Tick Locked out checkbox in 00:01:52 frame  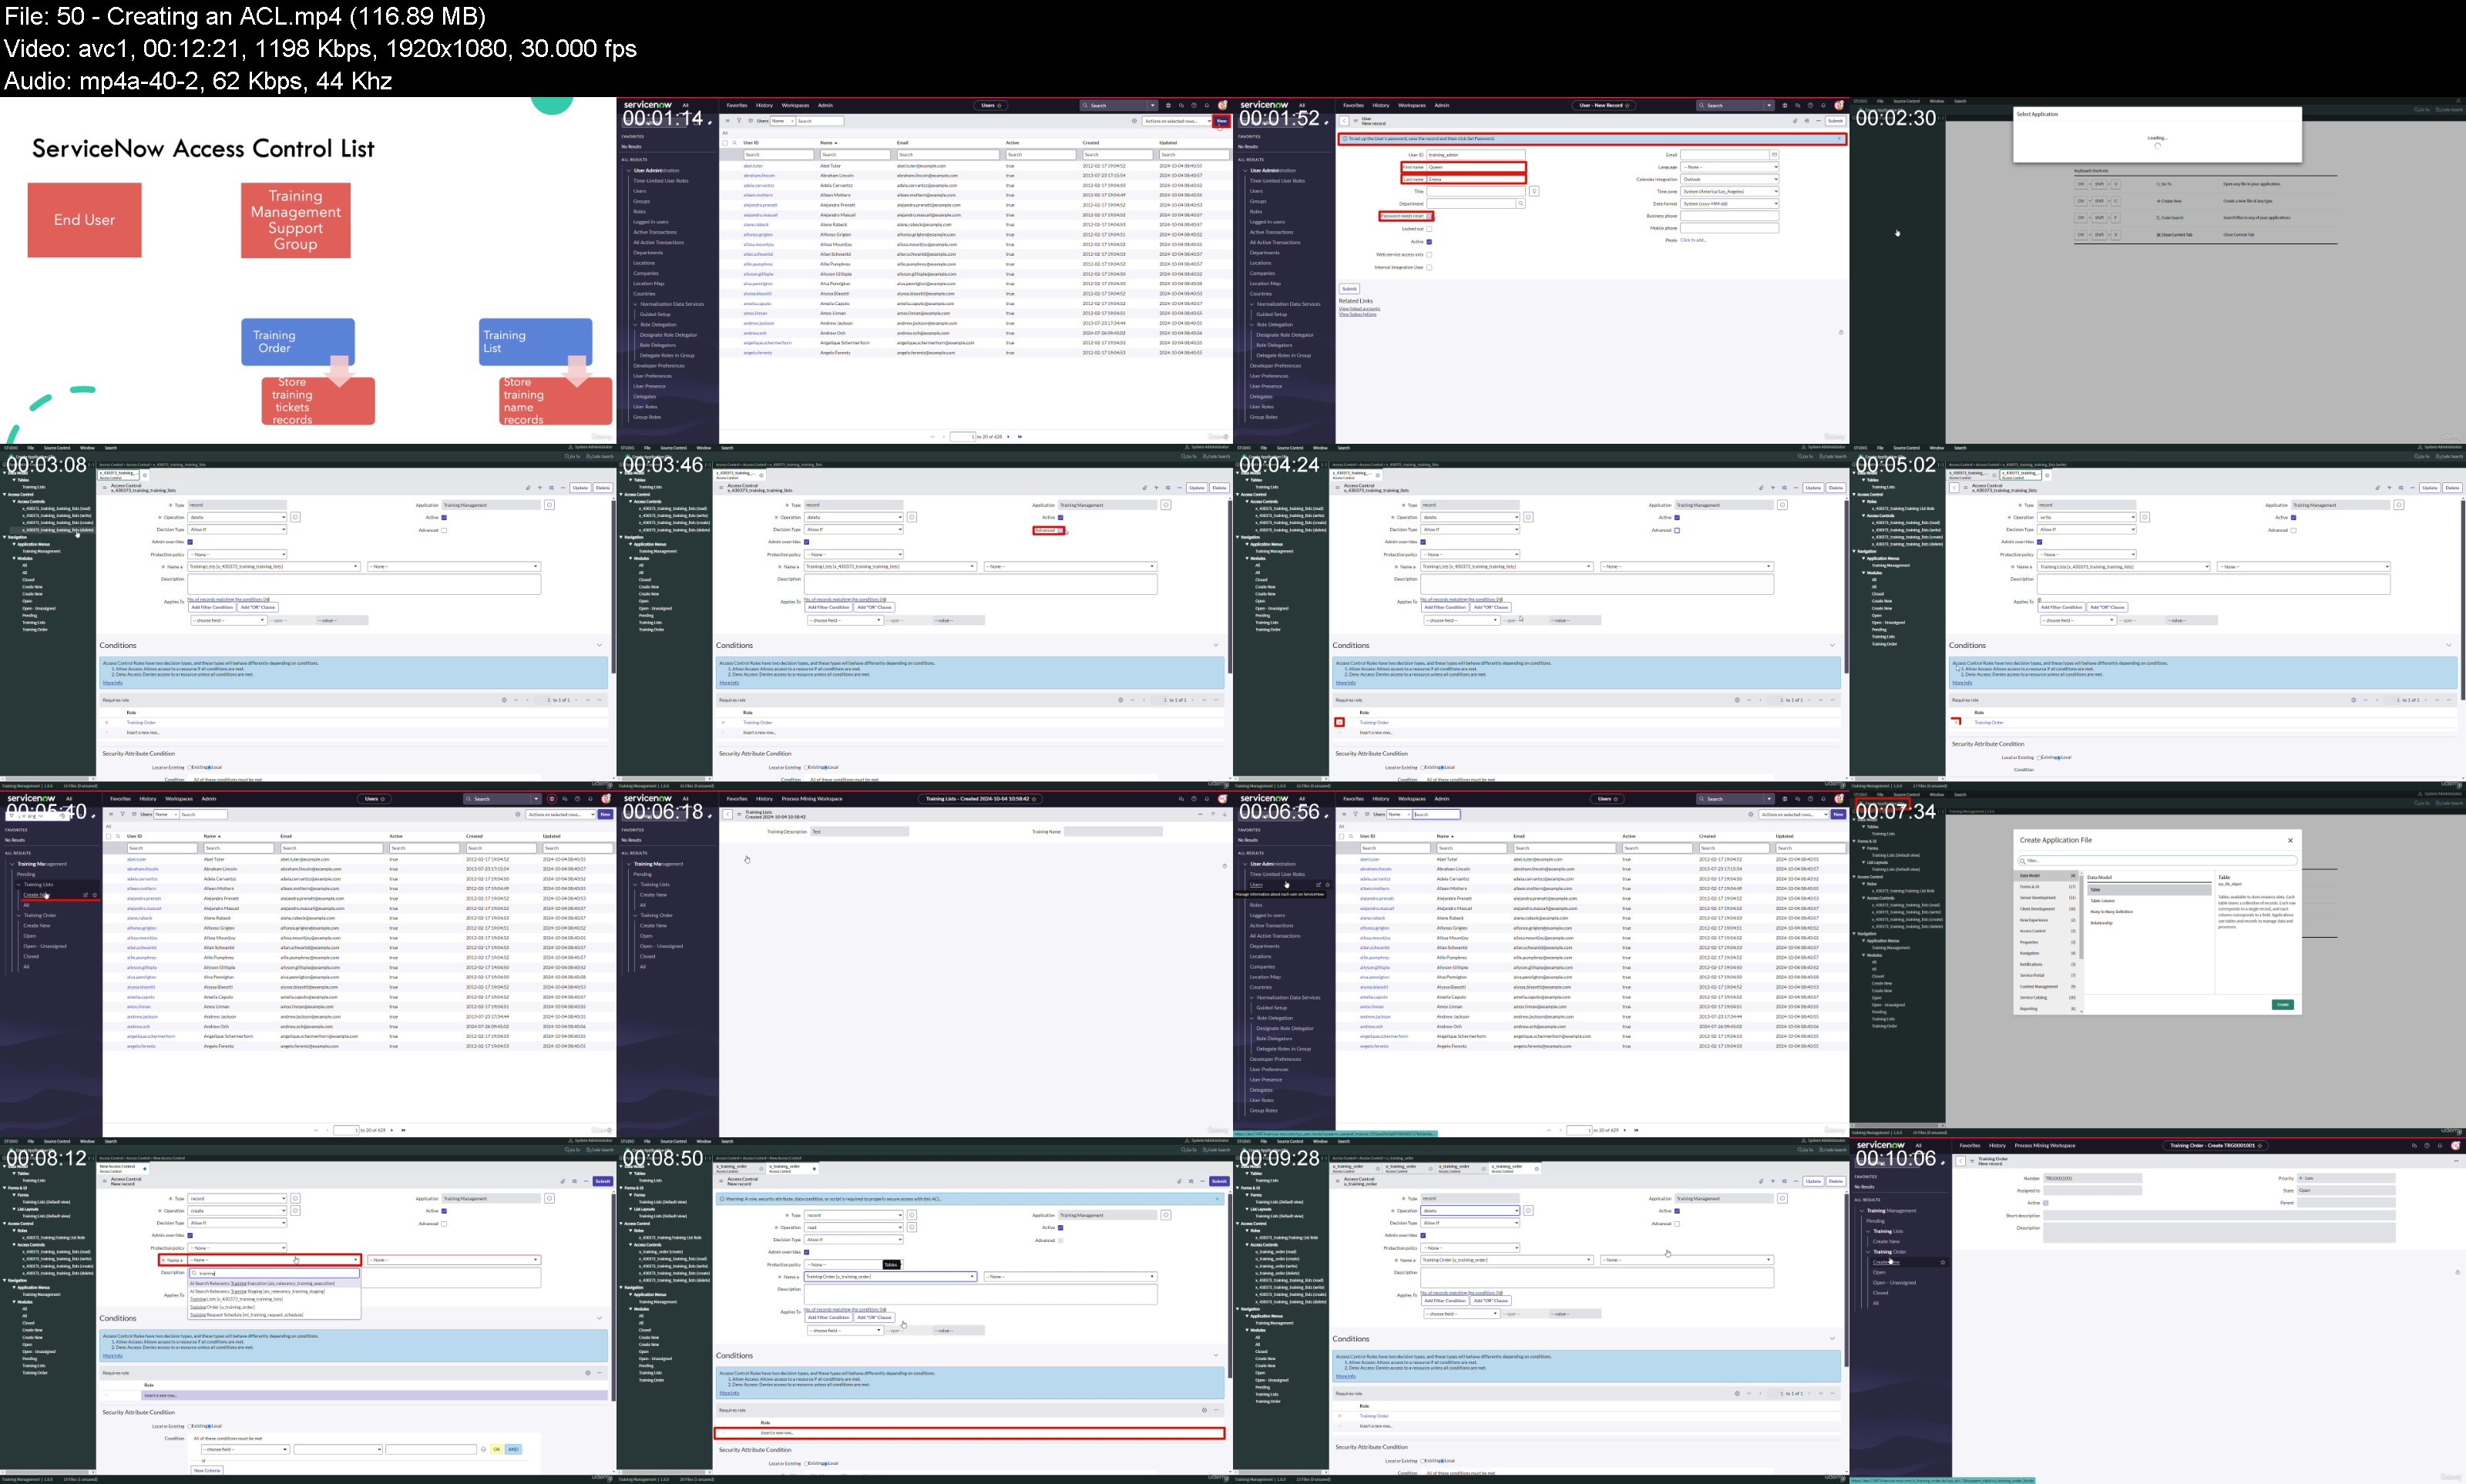click(1429, 229)
